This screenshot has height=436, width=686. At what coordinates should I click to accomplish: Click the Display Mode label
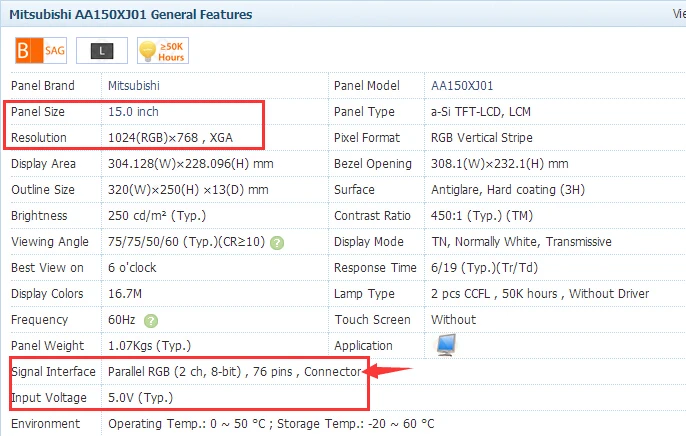[369, 242]
